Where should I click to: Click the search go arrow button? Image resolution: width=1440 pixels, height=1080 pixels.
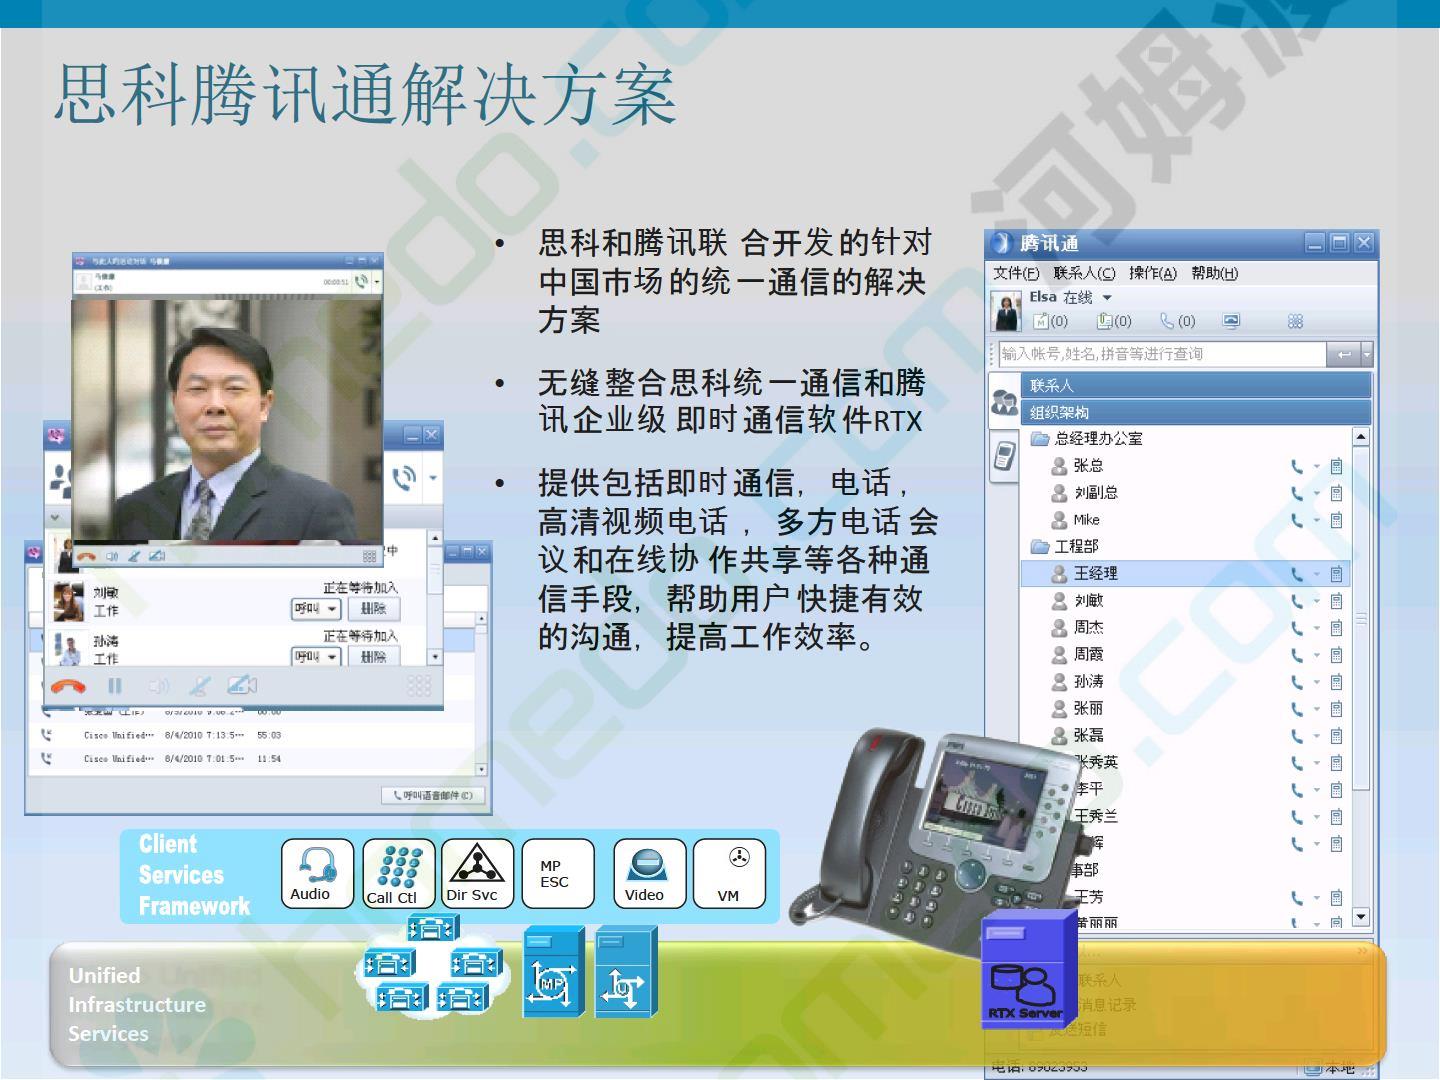tap(1343, 354)
